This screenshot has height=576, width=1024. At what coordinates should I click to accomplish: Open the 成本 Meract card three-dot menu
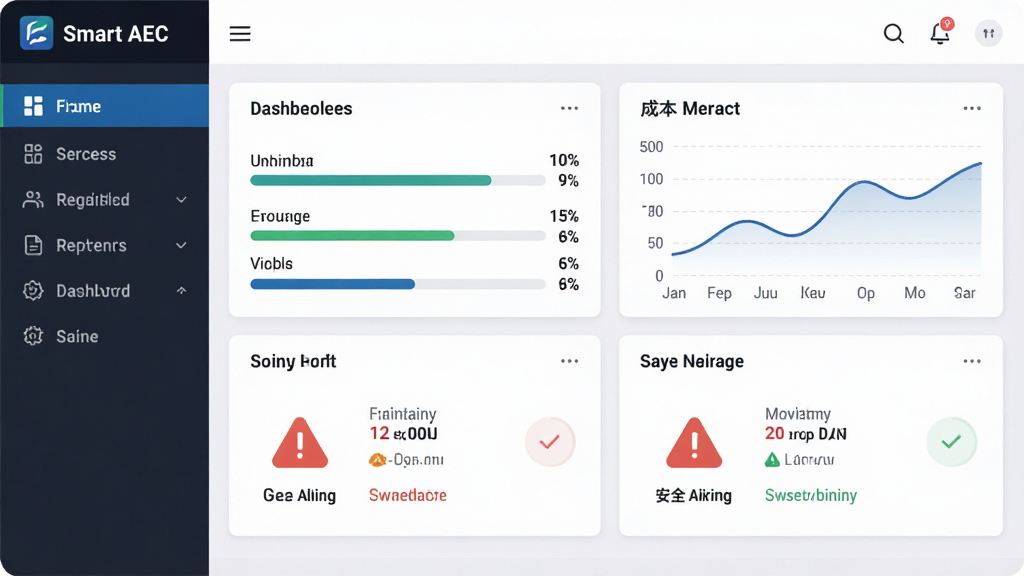click(x=972, y=108)
